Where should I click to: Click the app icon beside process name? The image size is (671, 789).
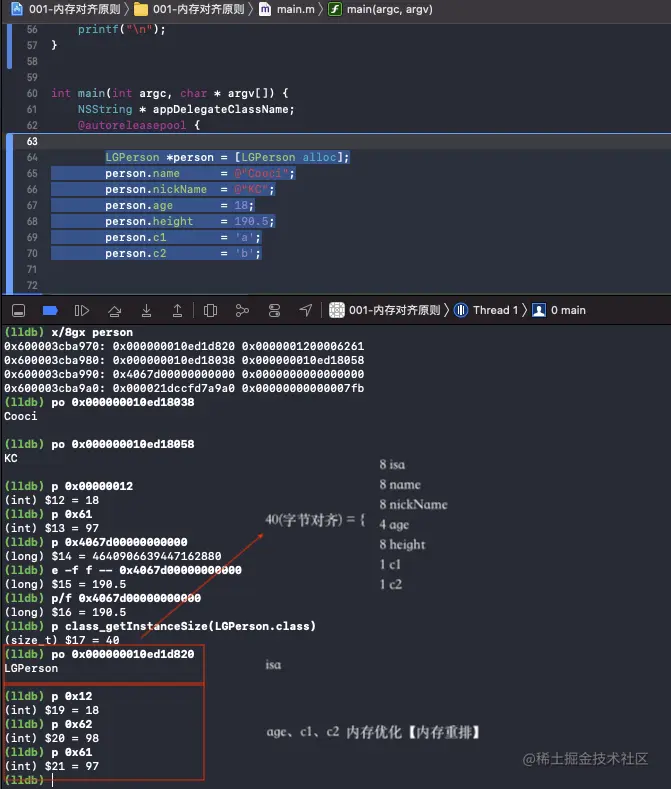pyautogui.click(x=337, y=310)
